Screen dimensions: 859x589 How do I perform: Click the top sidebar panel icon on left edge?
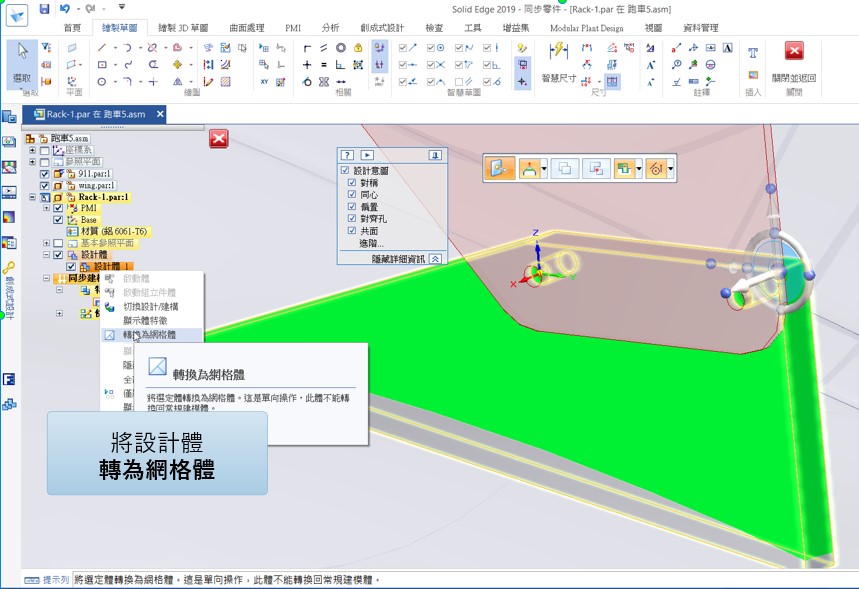[x=9, y=117]
